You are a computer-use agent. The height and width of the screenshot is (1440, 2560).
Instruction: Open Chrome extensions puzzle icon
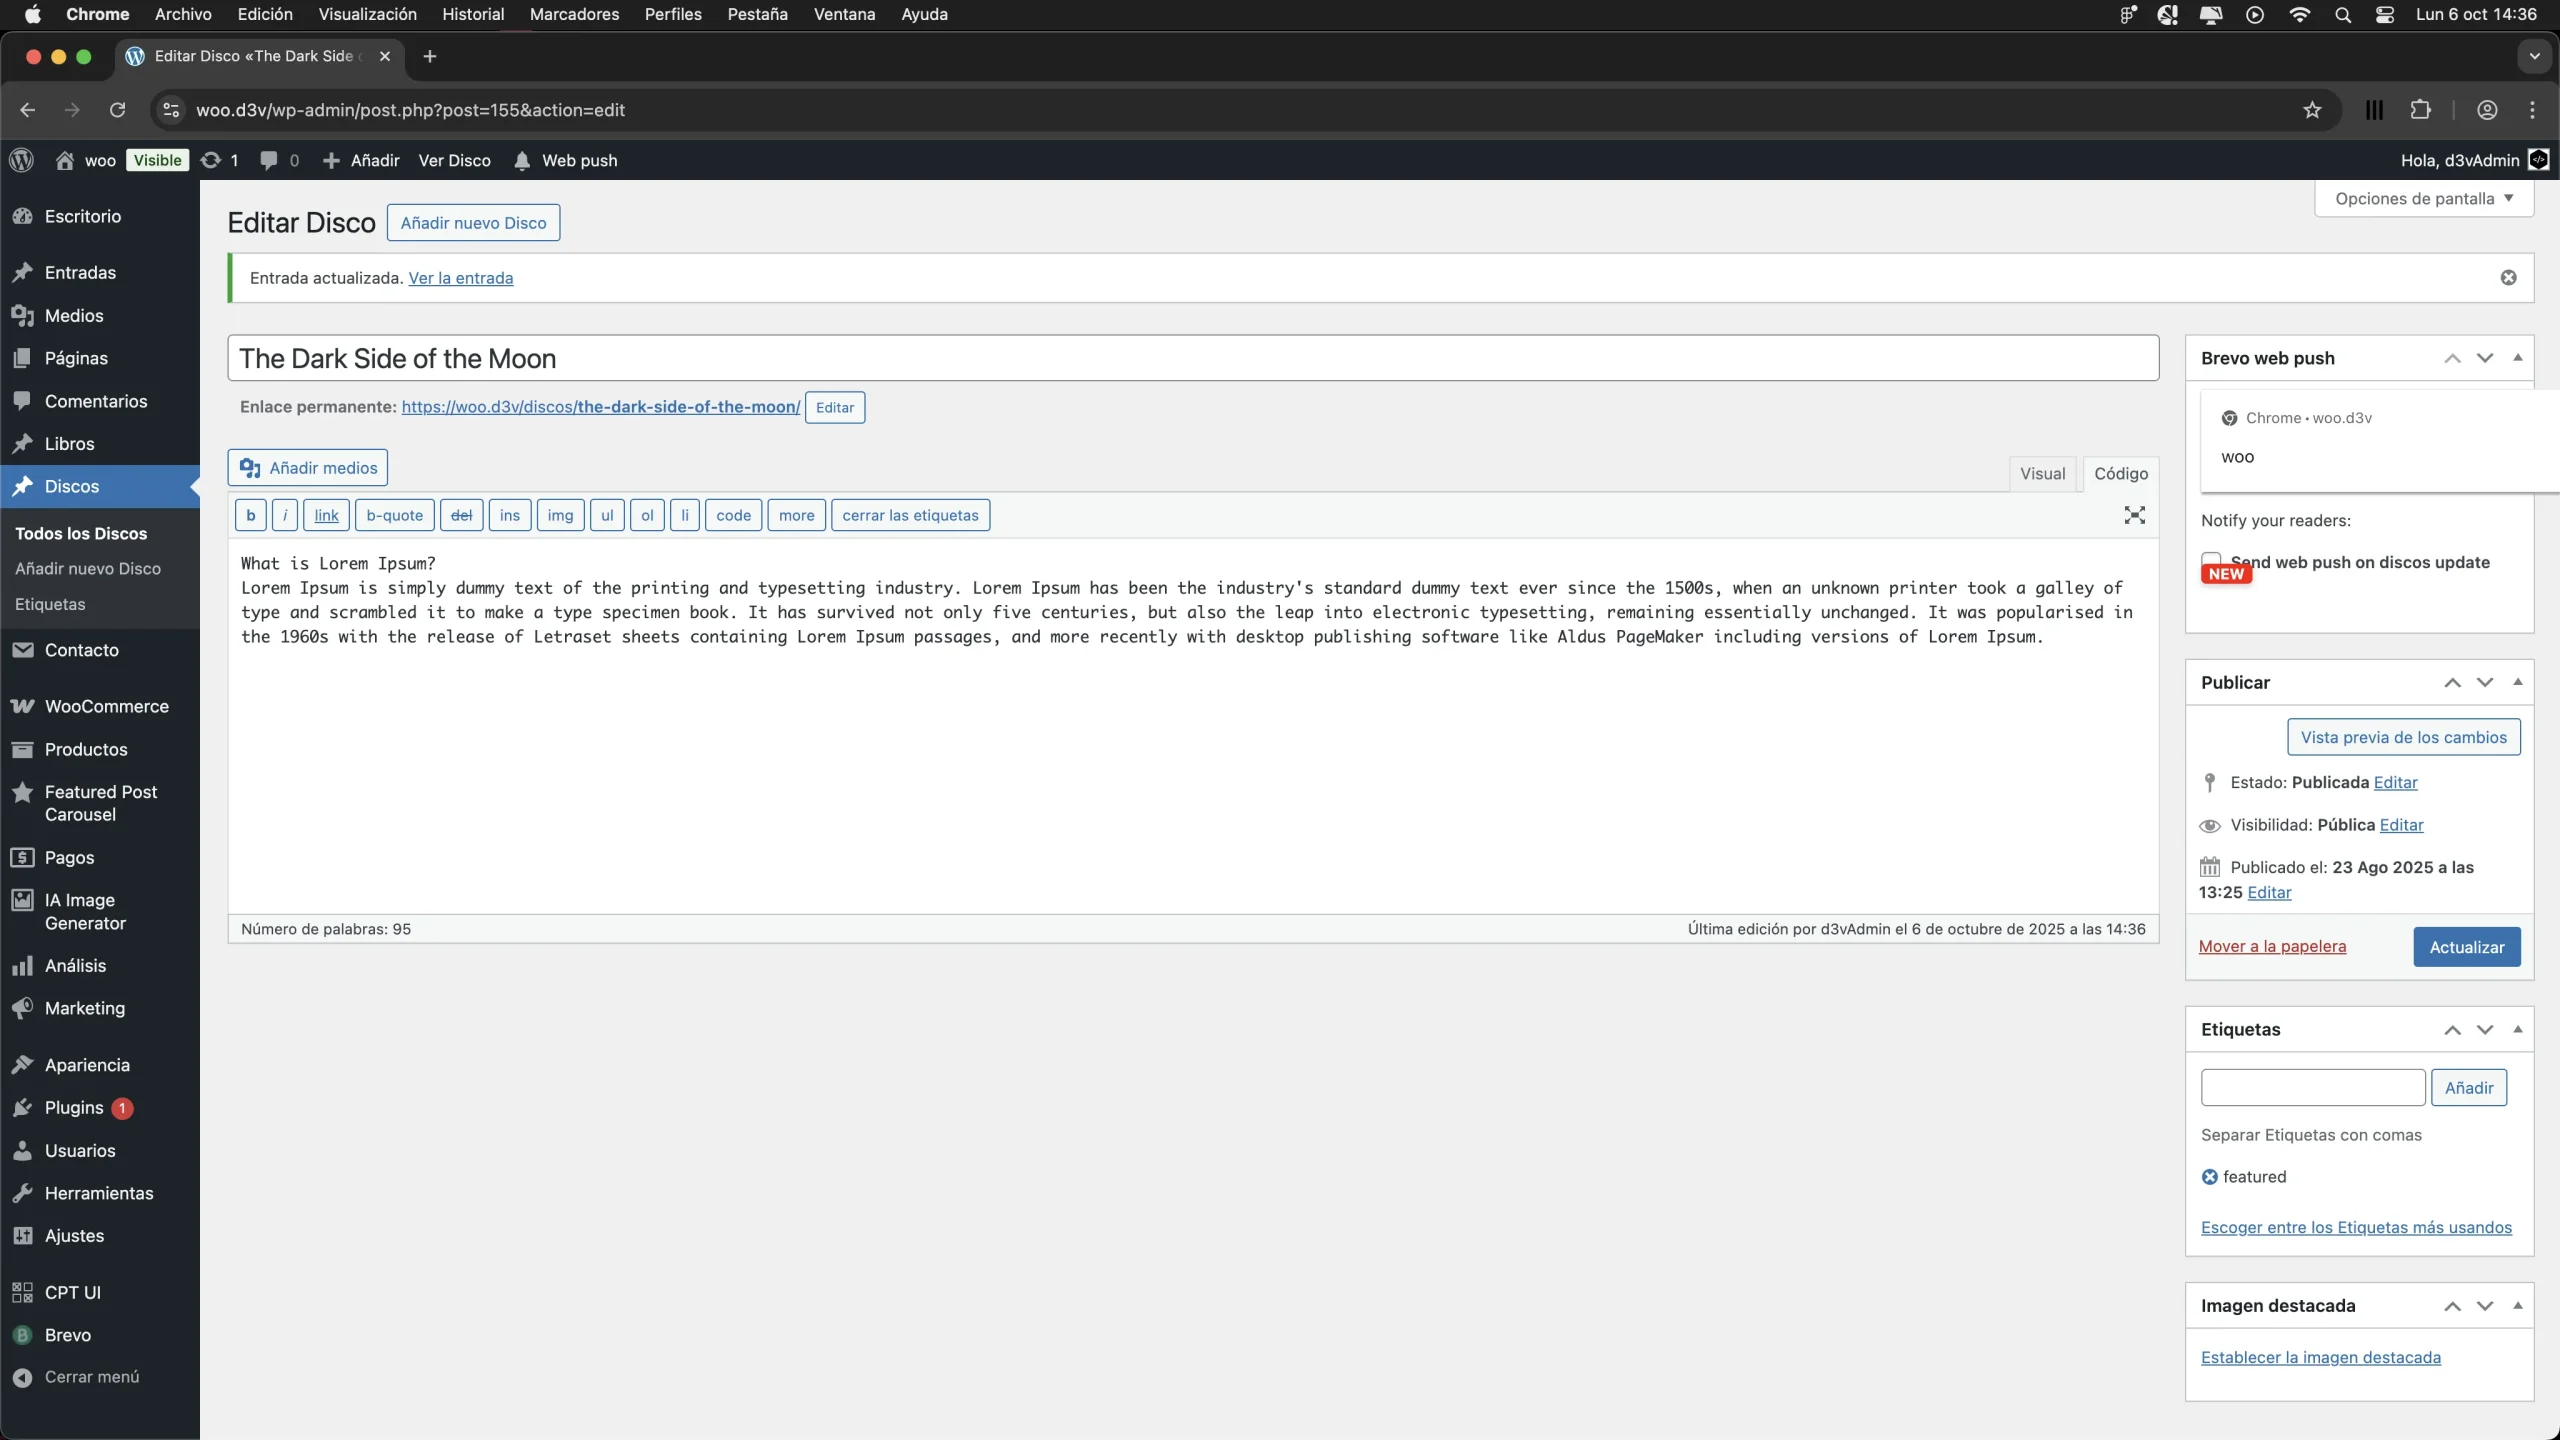(2421, 110)
